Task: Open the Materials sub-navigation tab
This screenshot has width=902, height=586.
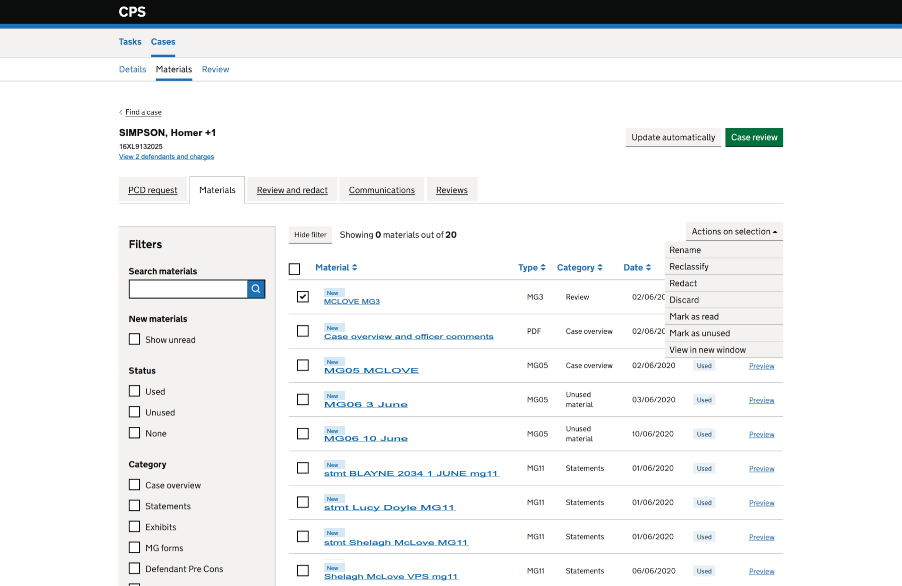Action: [174, 70]
